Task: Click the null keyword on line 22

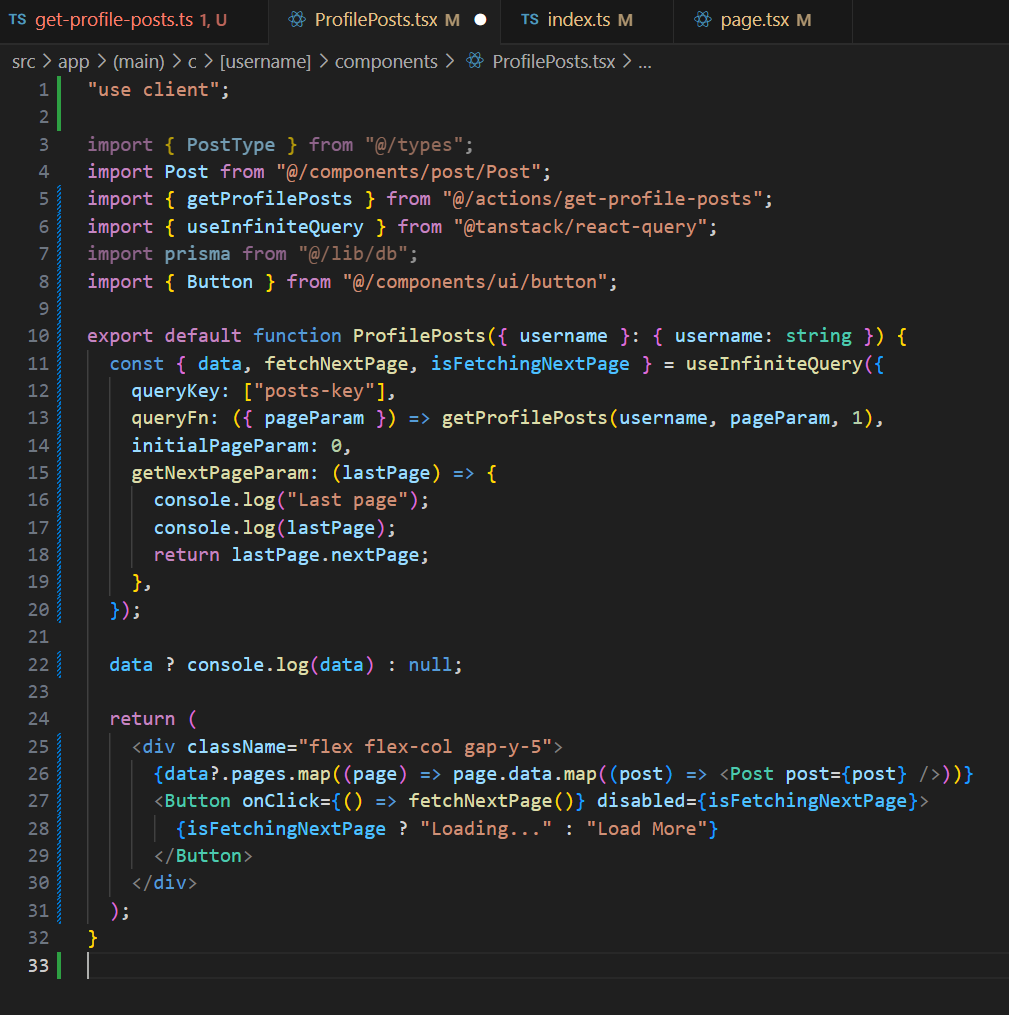Action: click(x=430, y=665)
